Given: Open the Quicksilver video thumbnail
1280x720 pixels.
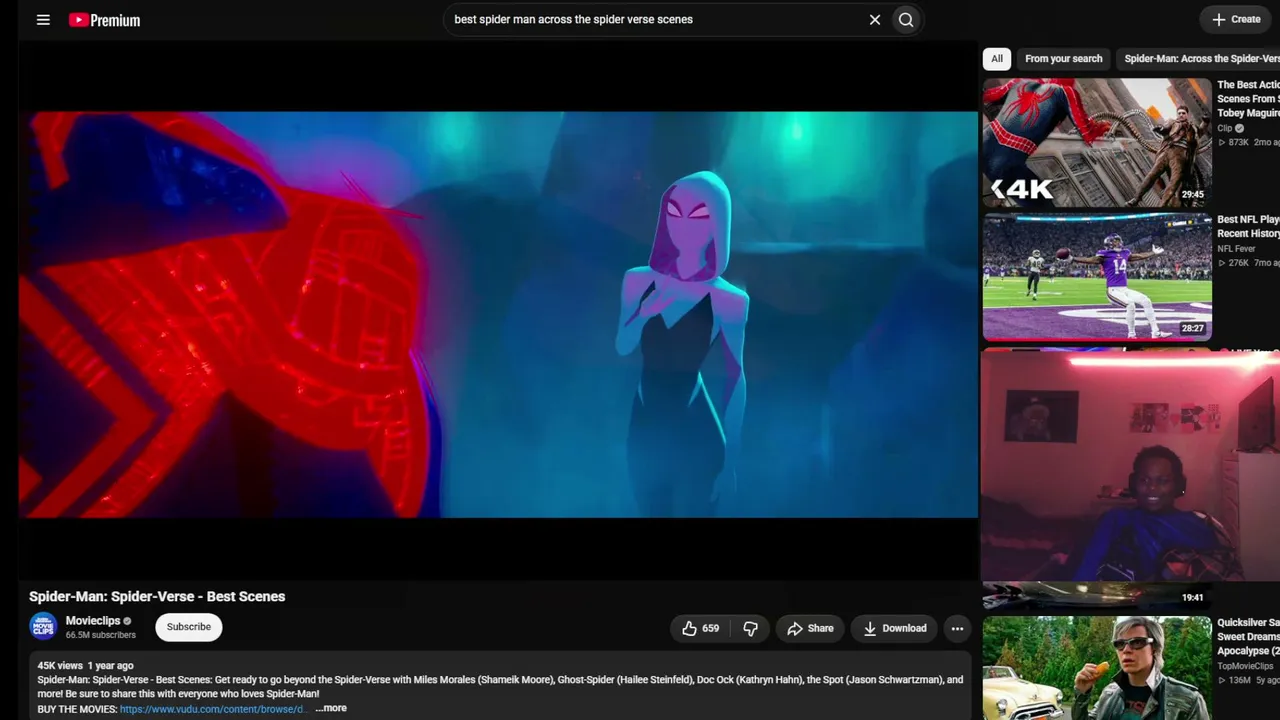Looking at the screenshot, I should coord(1097,668).
